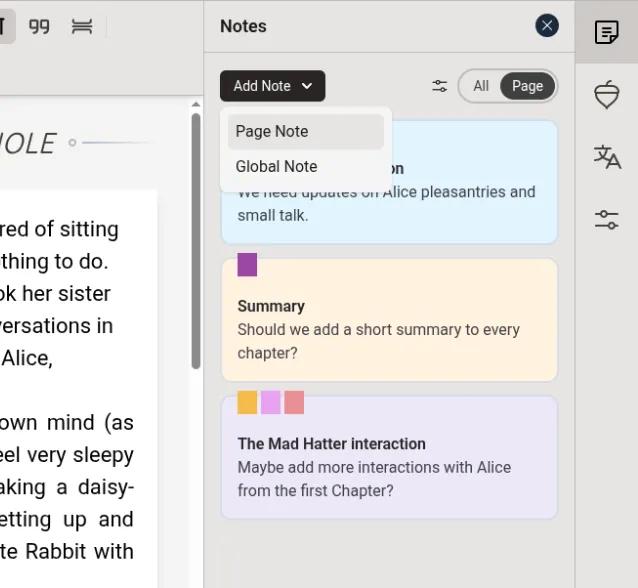Open the Notes panel sidebar icon
The height and width of the screenshot is (588, 638).
pyautogui.click(x=606, y=32)
